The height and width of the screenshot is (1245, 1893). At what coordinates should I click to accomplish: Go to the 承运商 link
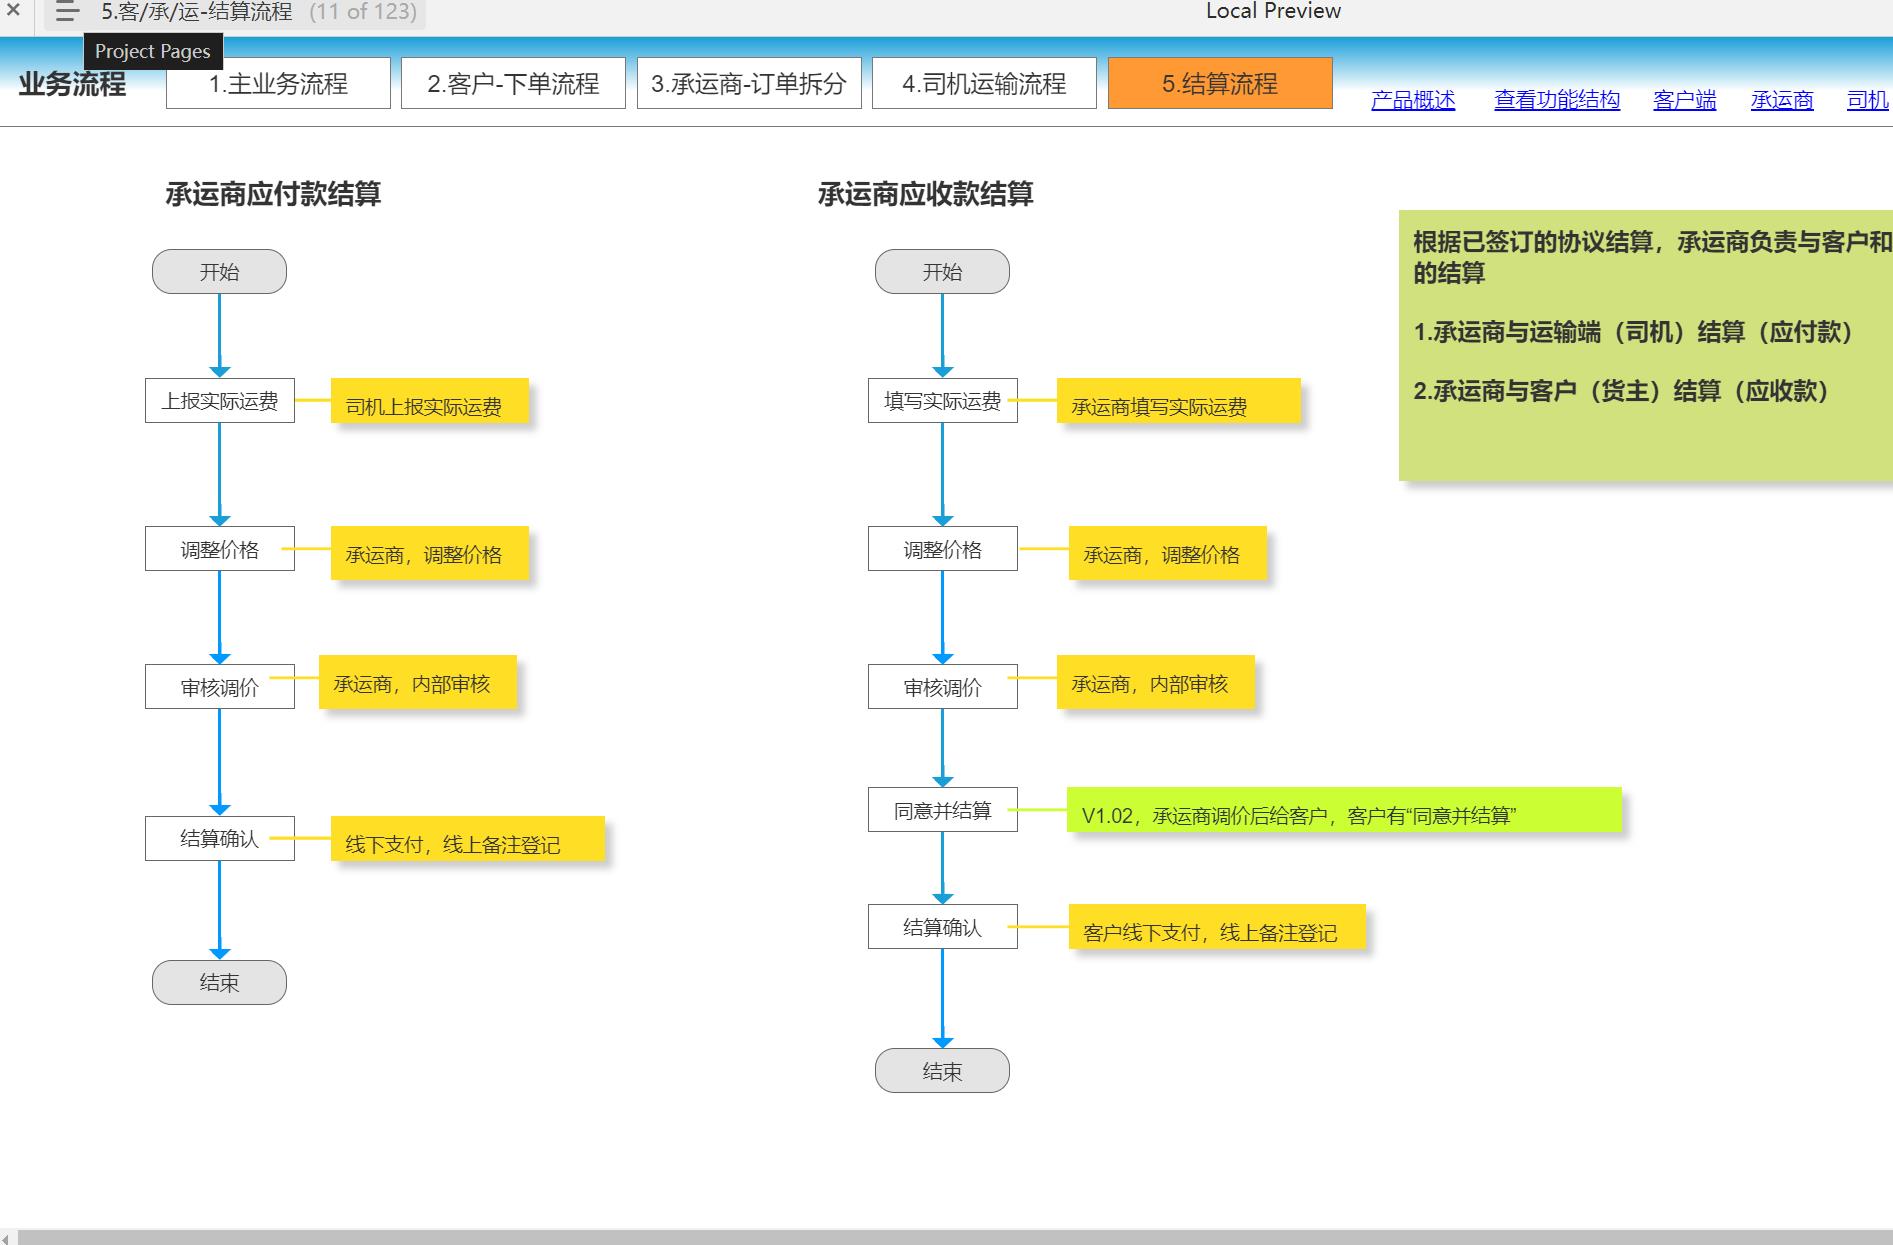tap(1782, 100)
